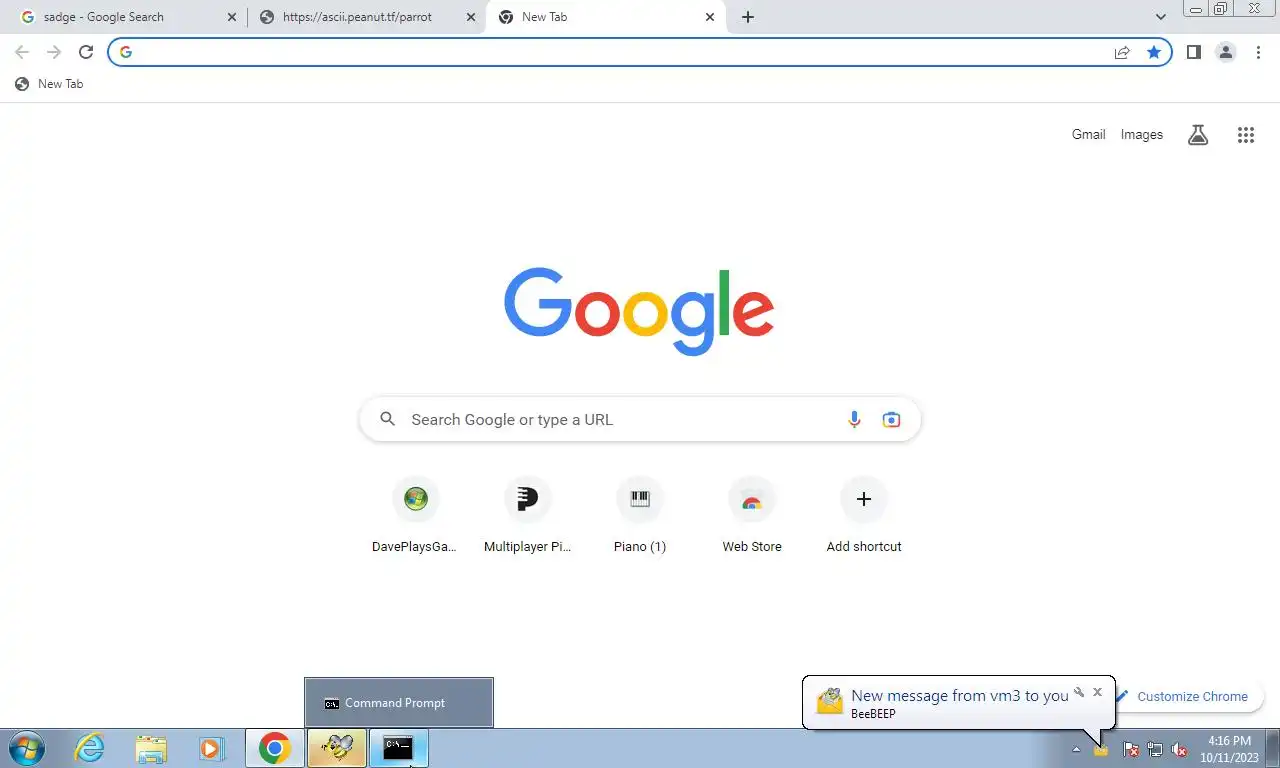Viewport: 1280px width, 768px height.
Task: Click the Google search box
Action: pyautogui.click(x=640, y=420)
